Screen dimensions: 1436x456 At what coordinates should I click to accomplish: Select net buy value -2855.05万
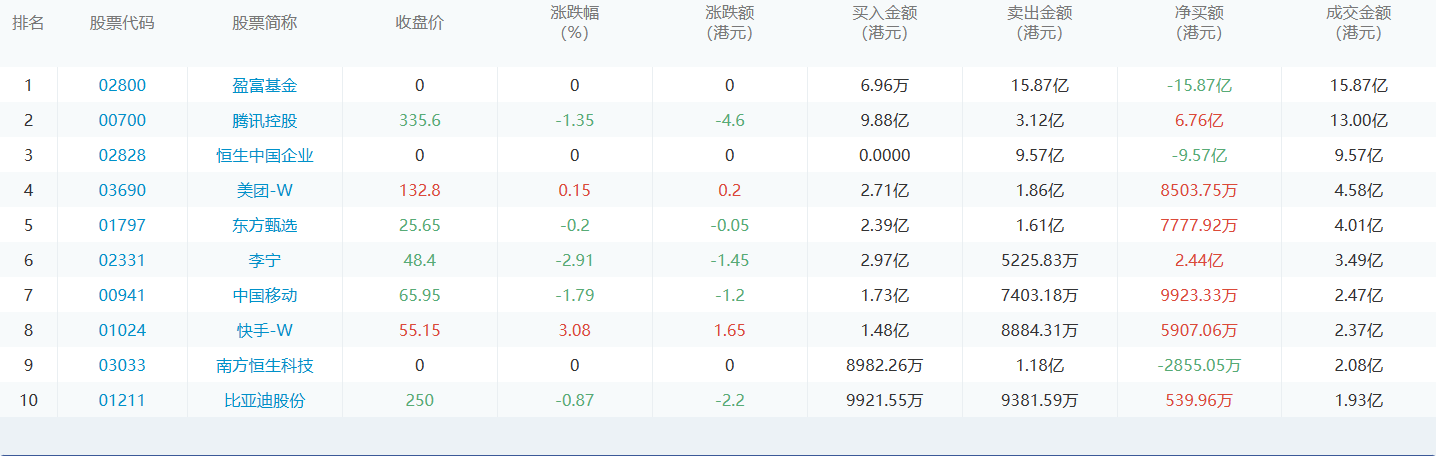point(1199,366)
